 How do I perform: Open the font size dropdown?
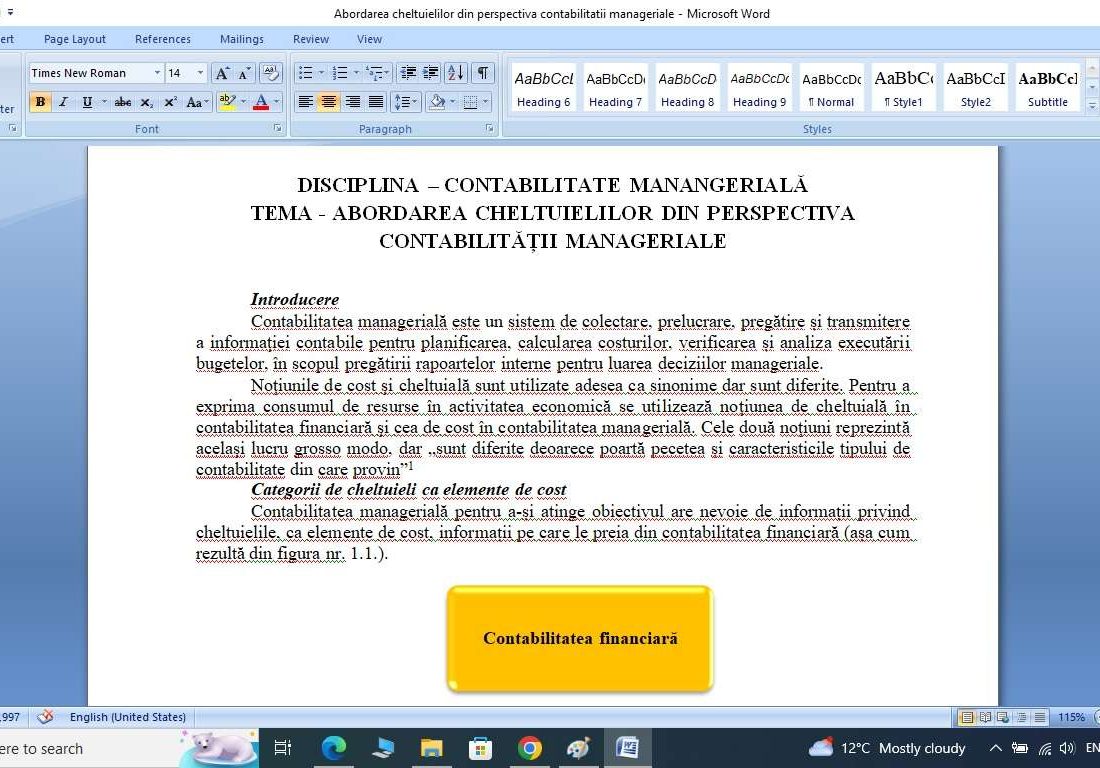tap(199, 73)
